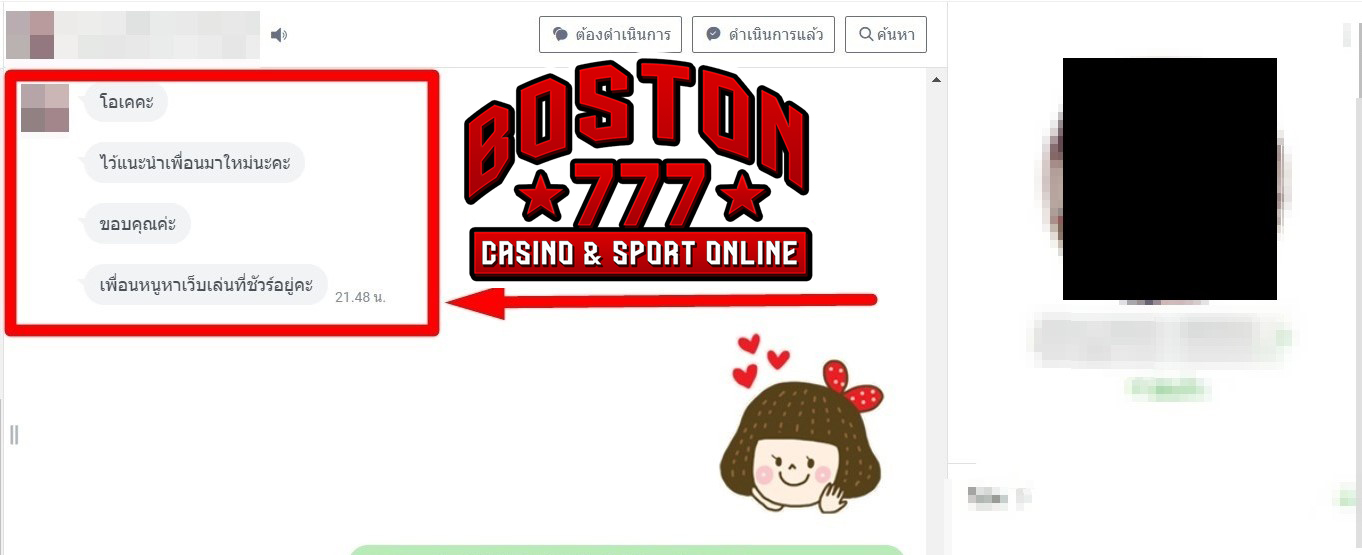Viewport: 1362px width, 555px height.
Task: Mute the chat with the speaker icon
Action: [279, 35]
